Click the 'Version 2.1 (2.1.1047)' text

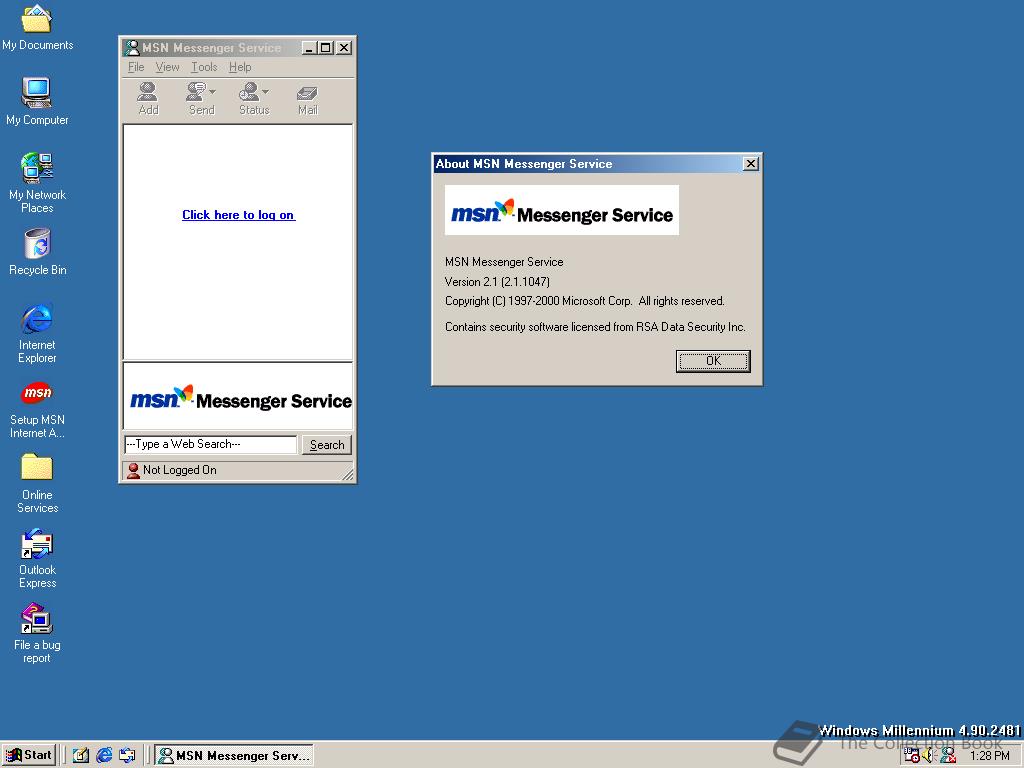[x=497, y=281]
